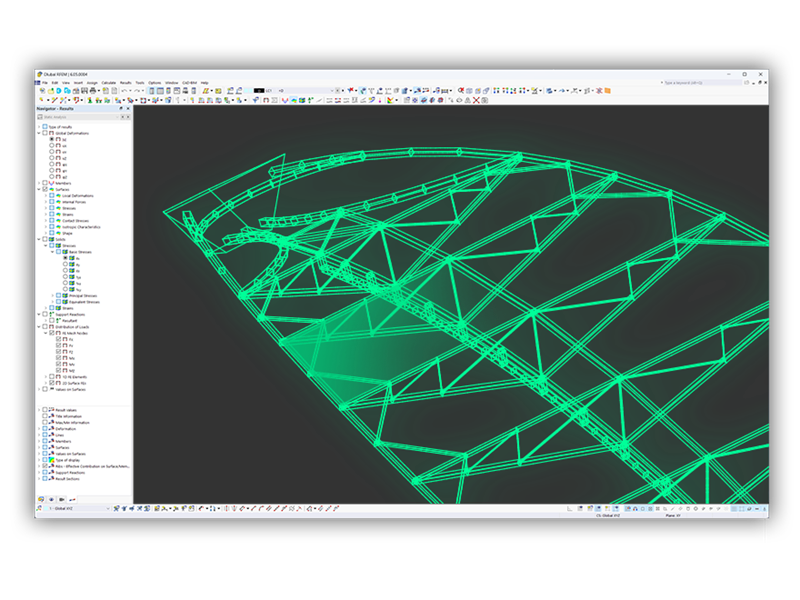This screenshot has width=800, height=600.
Task: Click the Type of display row icon
Action: 52,460
